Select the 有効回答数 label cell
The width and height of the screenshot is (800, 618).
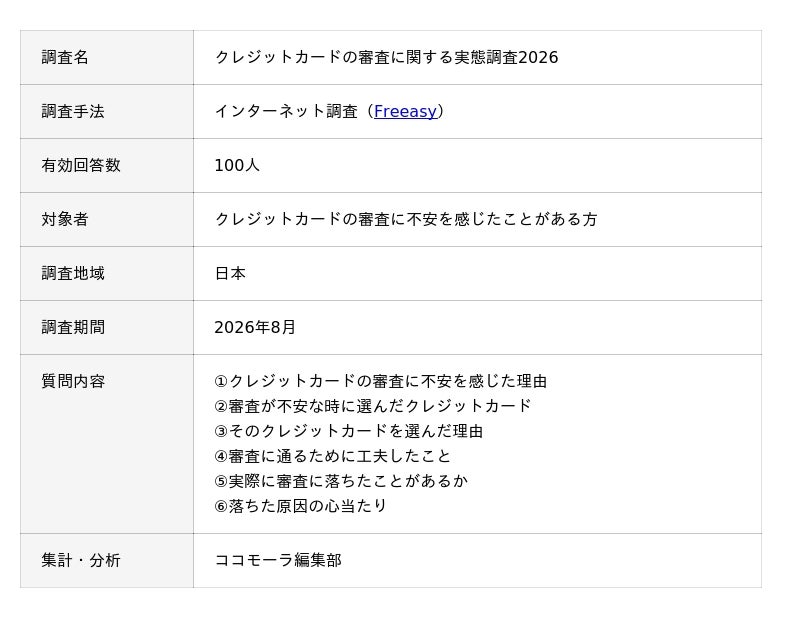(107, 165)
